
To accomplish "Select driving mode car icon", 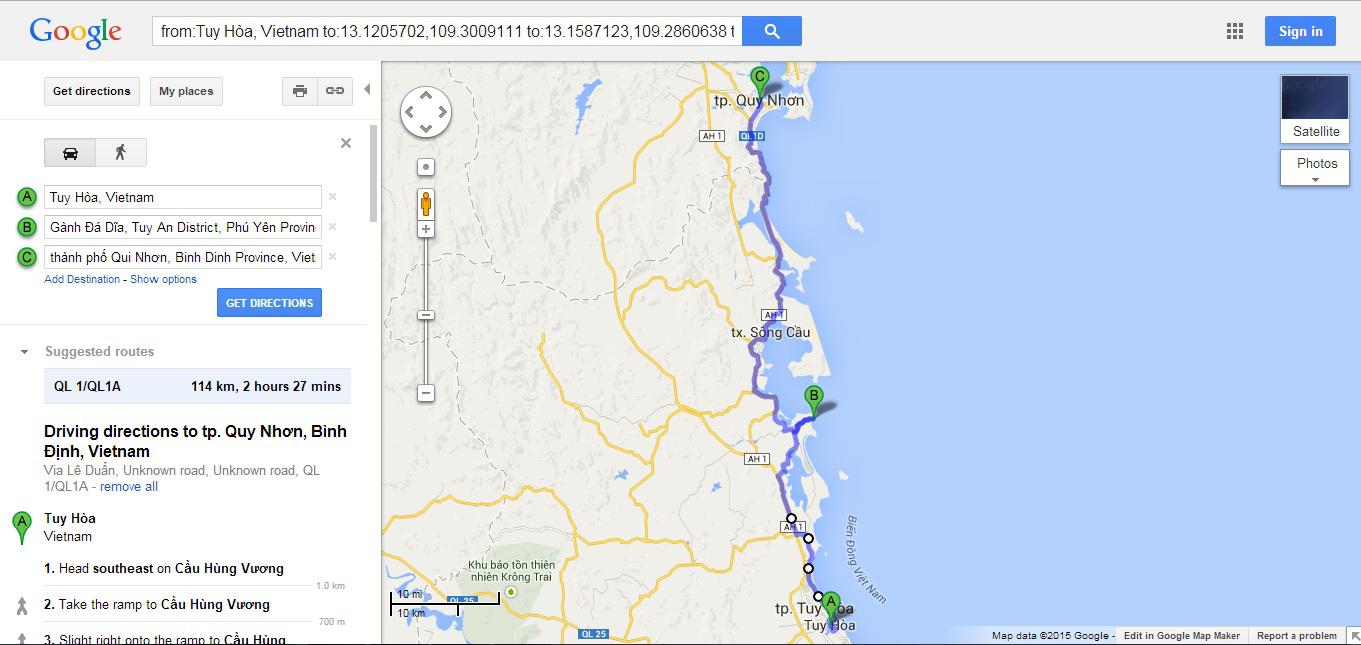I will tap(70, 152).
